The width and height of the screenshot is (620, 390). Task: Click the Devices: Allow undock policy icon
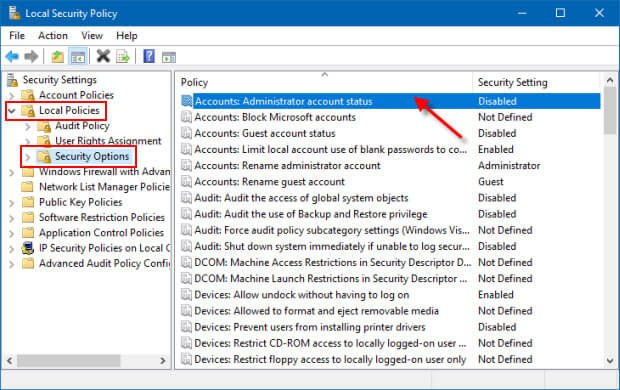tap(186, 295)
